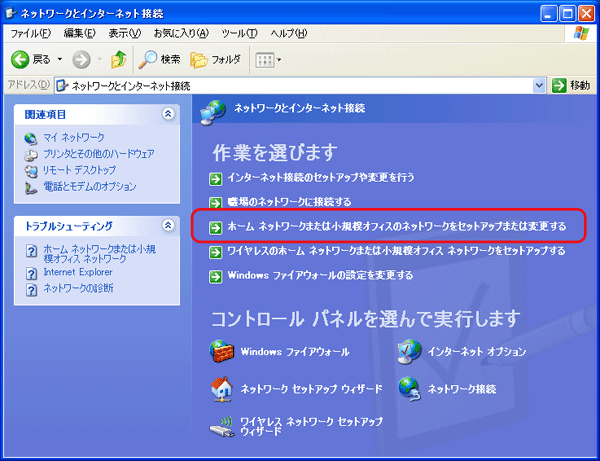Click arrow icon for インターネット接続のセットアップ
This screenshot has width=600, height=461.
click(215, 179)
